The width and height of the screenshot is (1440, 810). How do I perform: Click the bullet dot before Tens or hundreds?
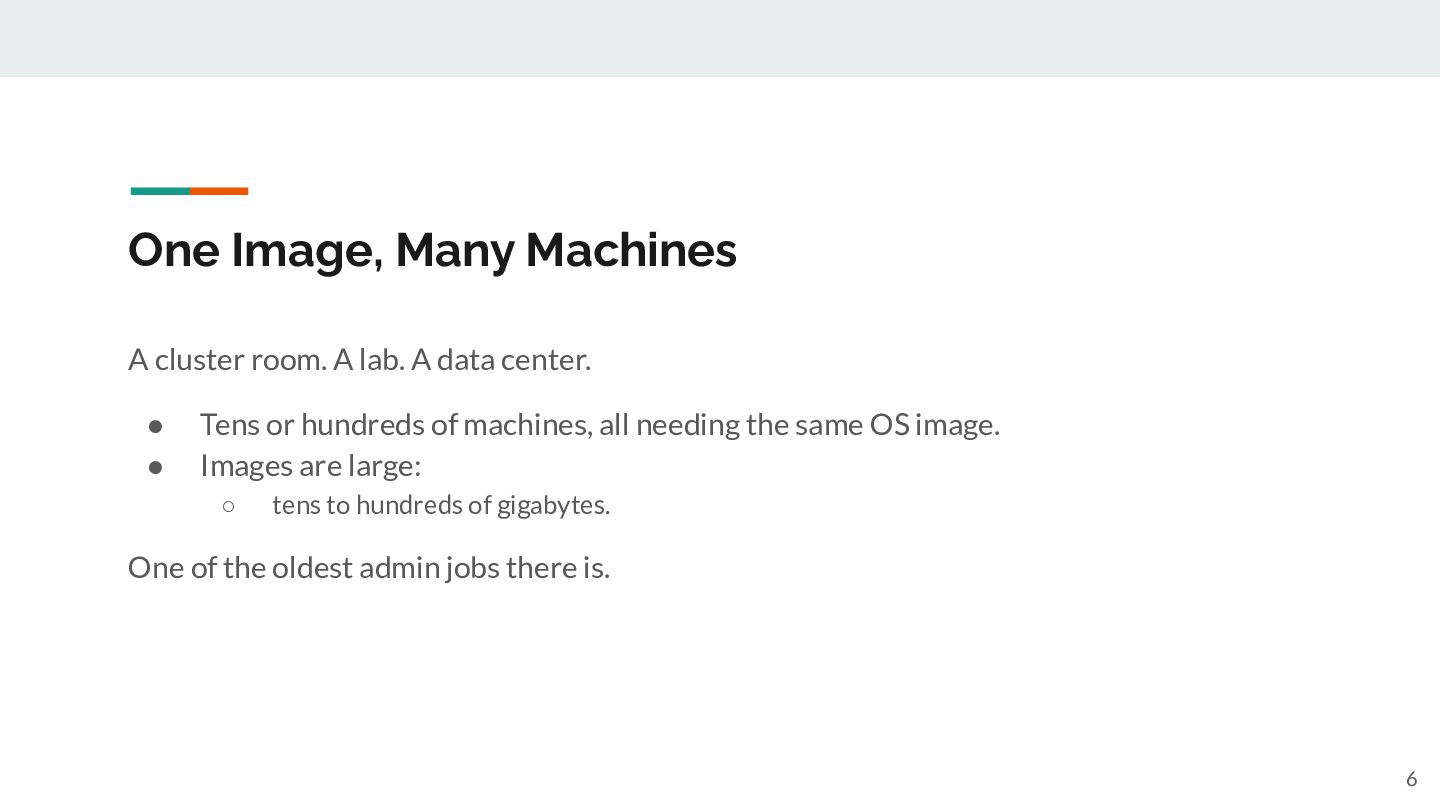[156, 425]
